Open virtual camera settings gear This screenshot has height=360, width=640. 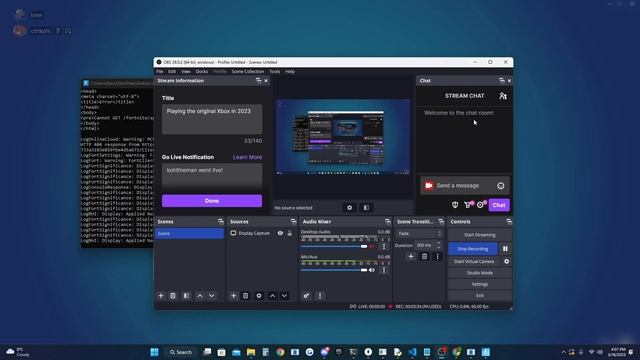point(507,261)
